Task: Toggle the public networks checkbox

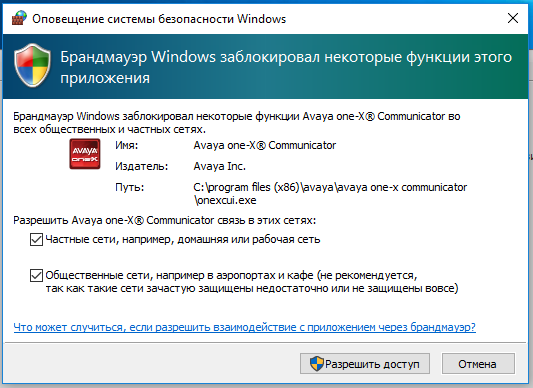Action: 36,275
